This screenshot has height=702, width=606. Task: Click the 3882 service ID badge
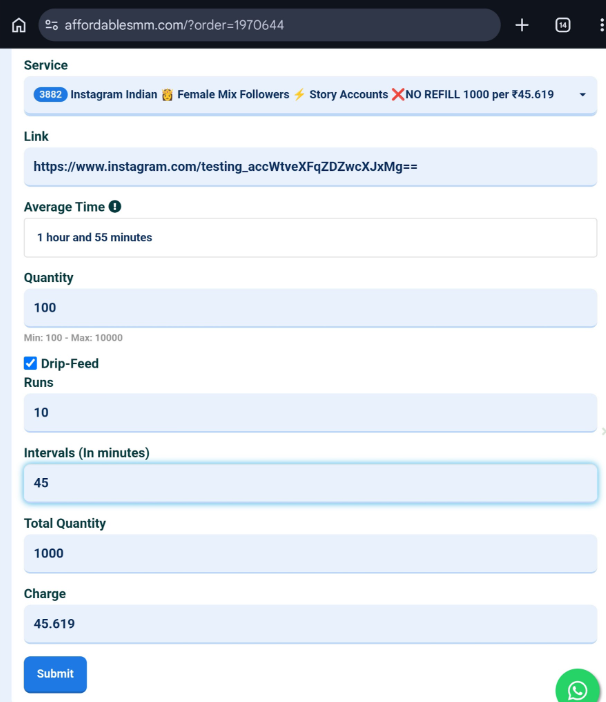50,94
